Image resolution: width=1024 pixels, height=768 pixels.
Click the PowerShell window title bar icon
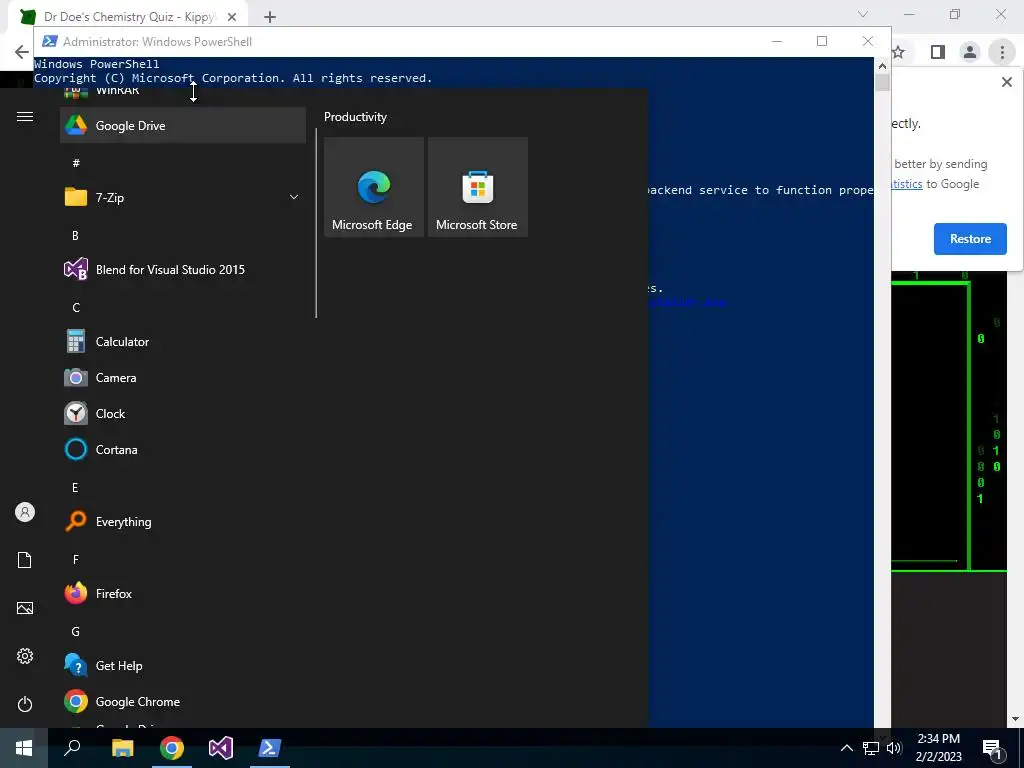pyautogui.click(x=49, y=41)
